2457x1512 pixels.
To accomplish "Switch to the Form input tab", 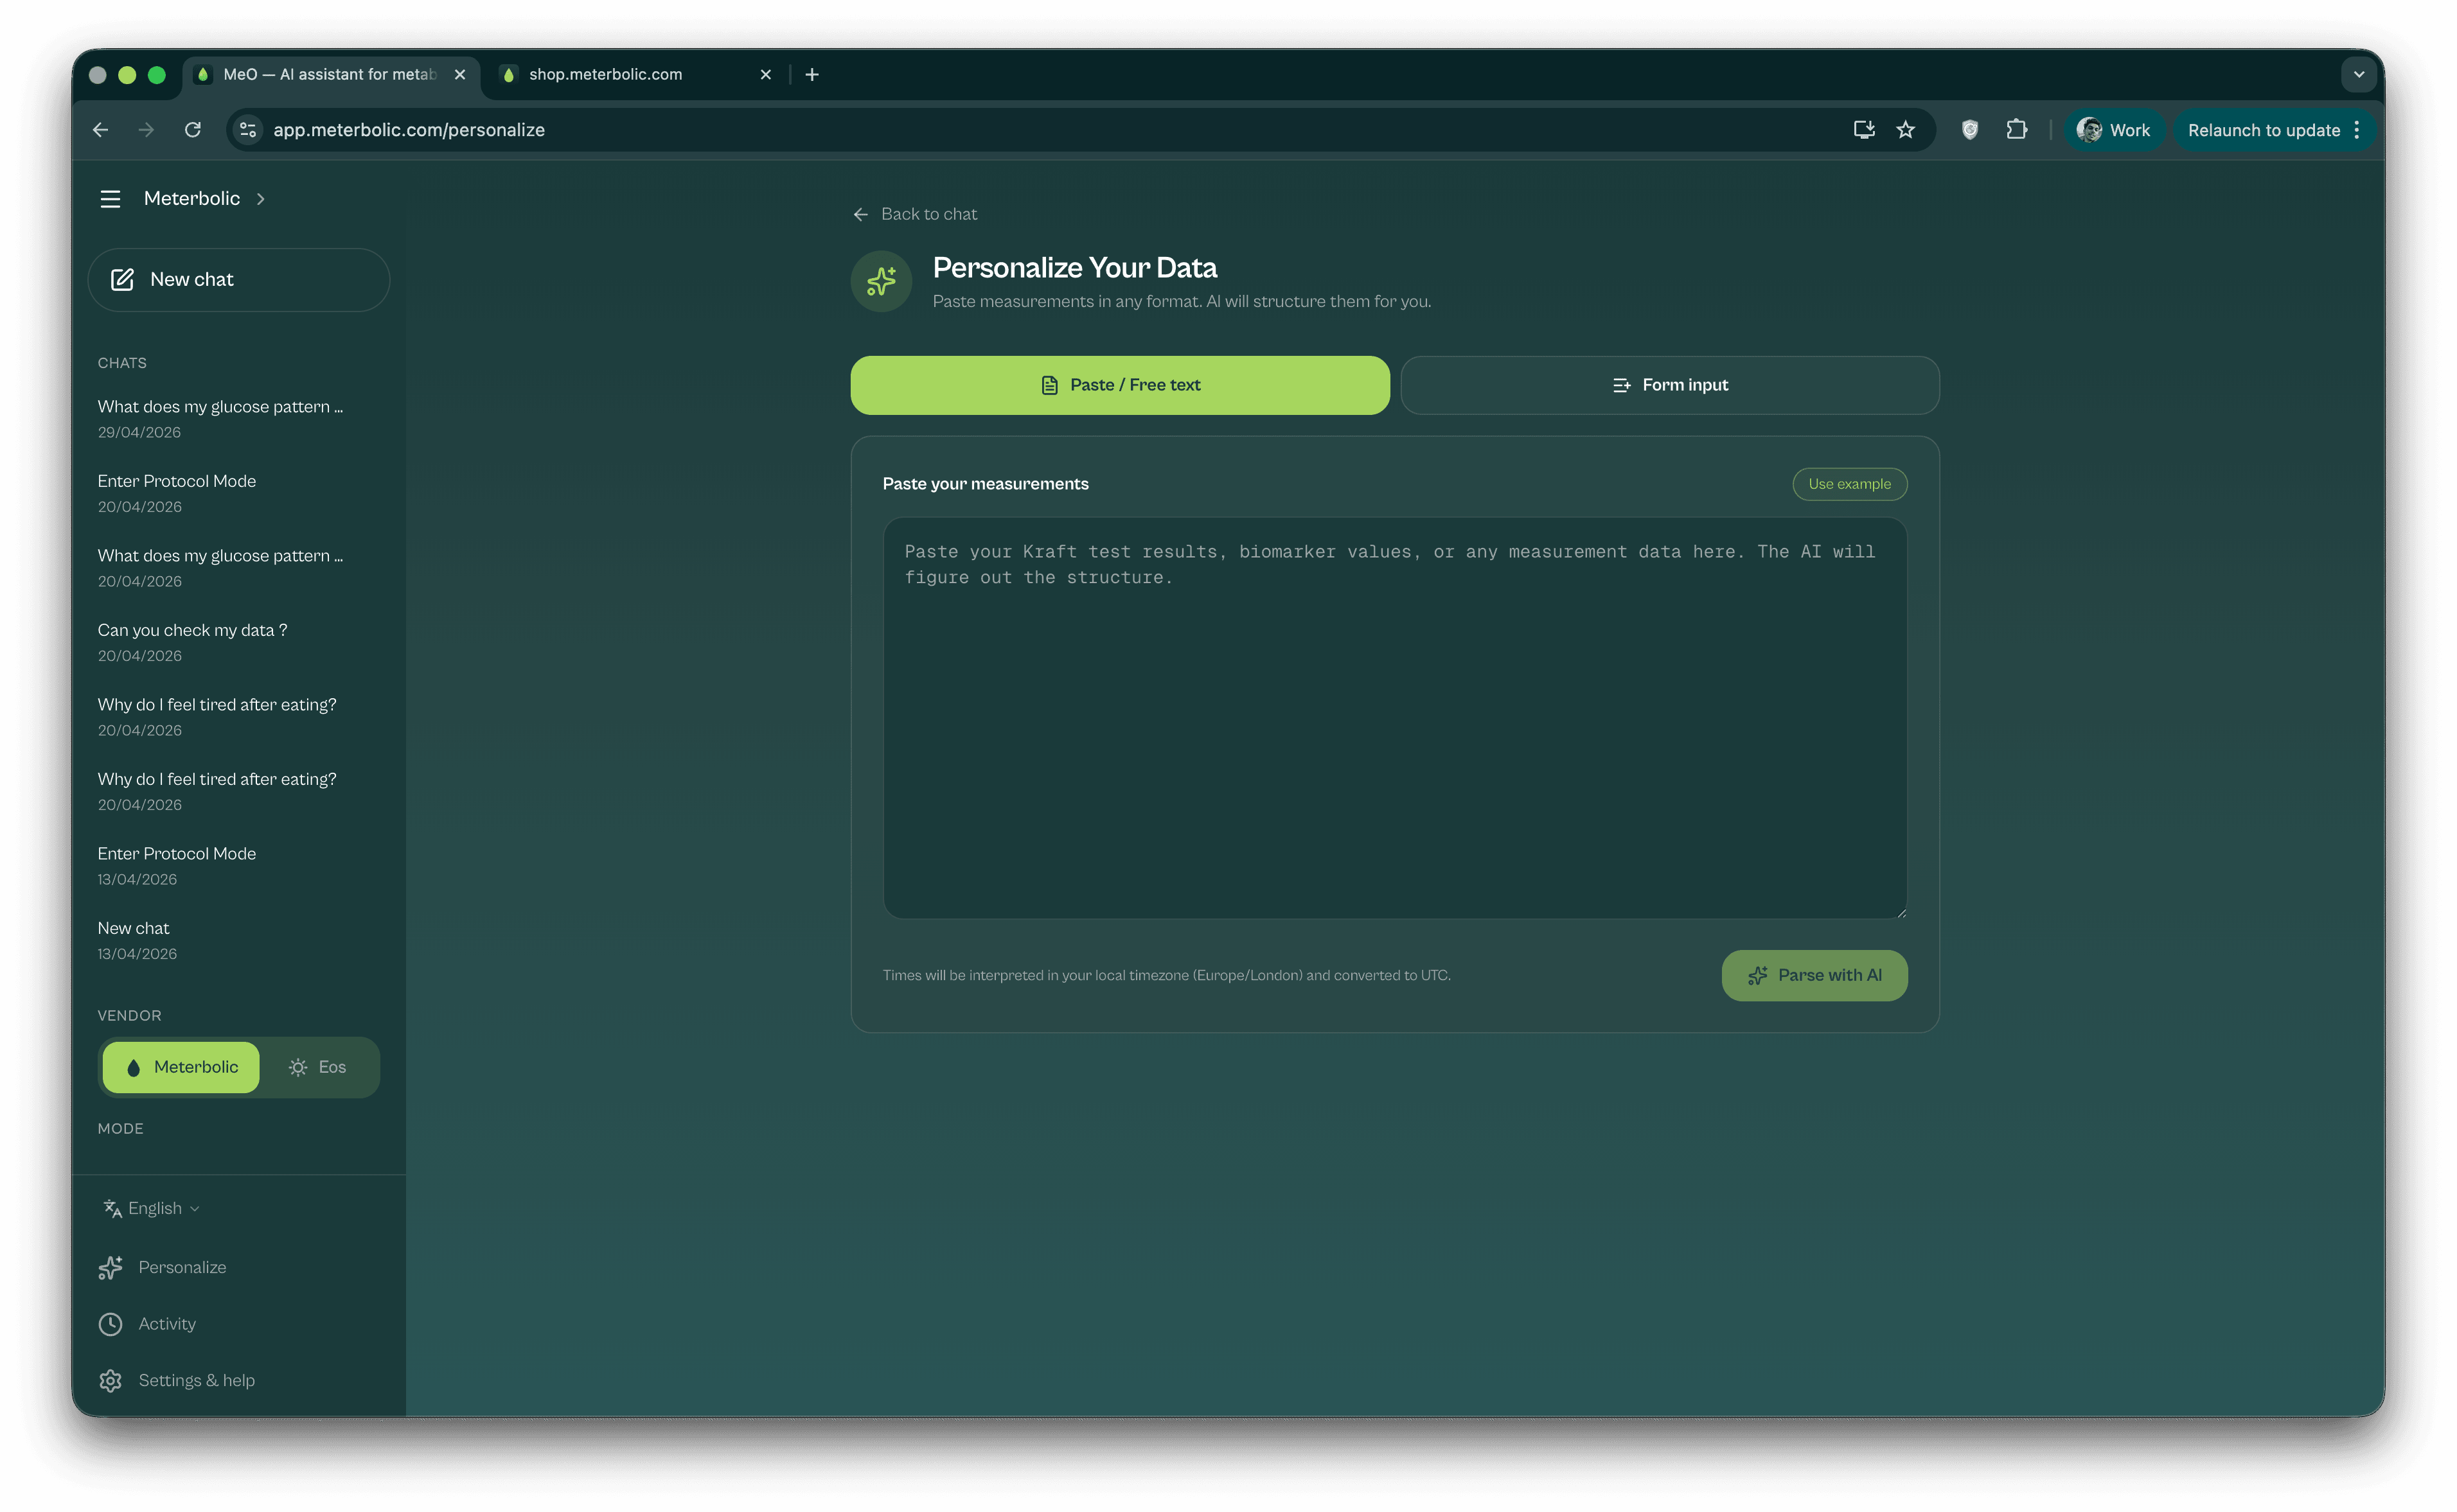I will (1669, 385).
